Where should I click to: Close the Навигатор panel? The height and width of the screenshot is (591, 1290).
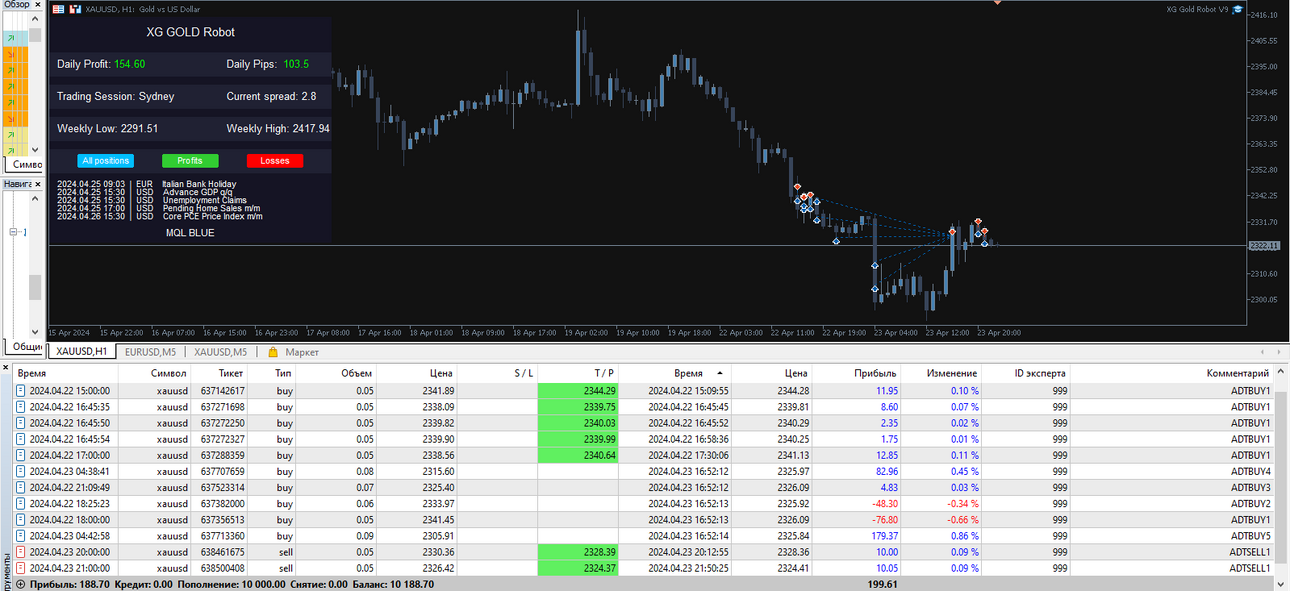click(38, 183)
